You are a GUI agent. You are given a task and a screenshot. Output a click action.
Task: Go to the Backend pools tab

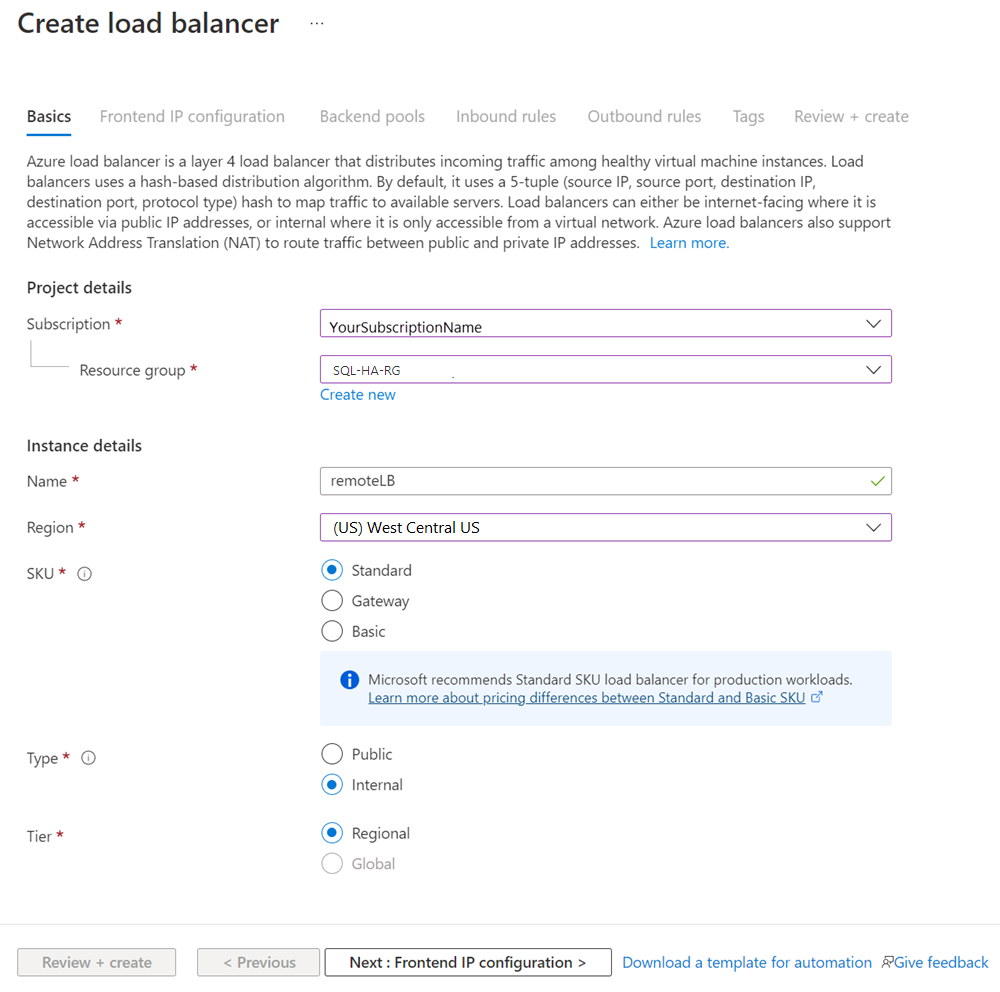[x=372, y=116]
